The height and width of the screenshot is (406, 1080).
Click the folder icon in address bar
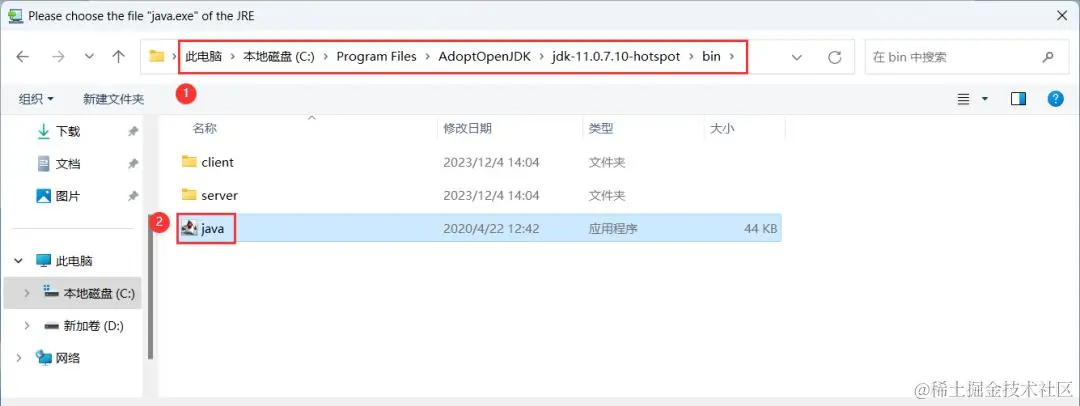pos(157,57)
